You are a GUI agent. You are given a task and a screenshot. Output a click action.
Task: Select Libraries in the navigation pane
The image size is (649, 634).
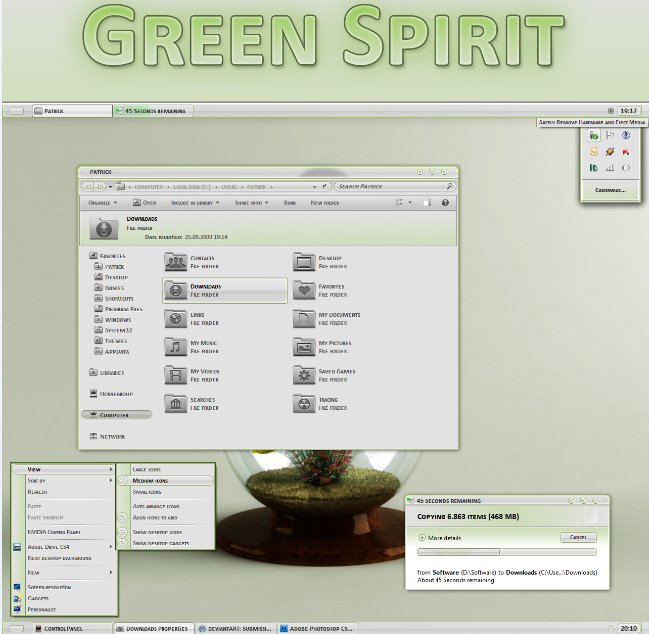pos(107,373)
